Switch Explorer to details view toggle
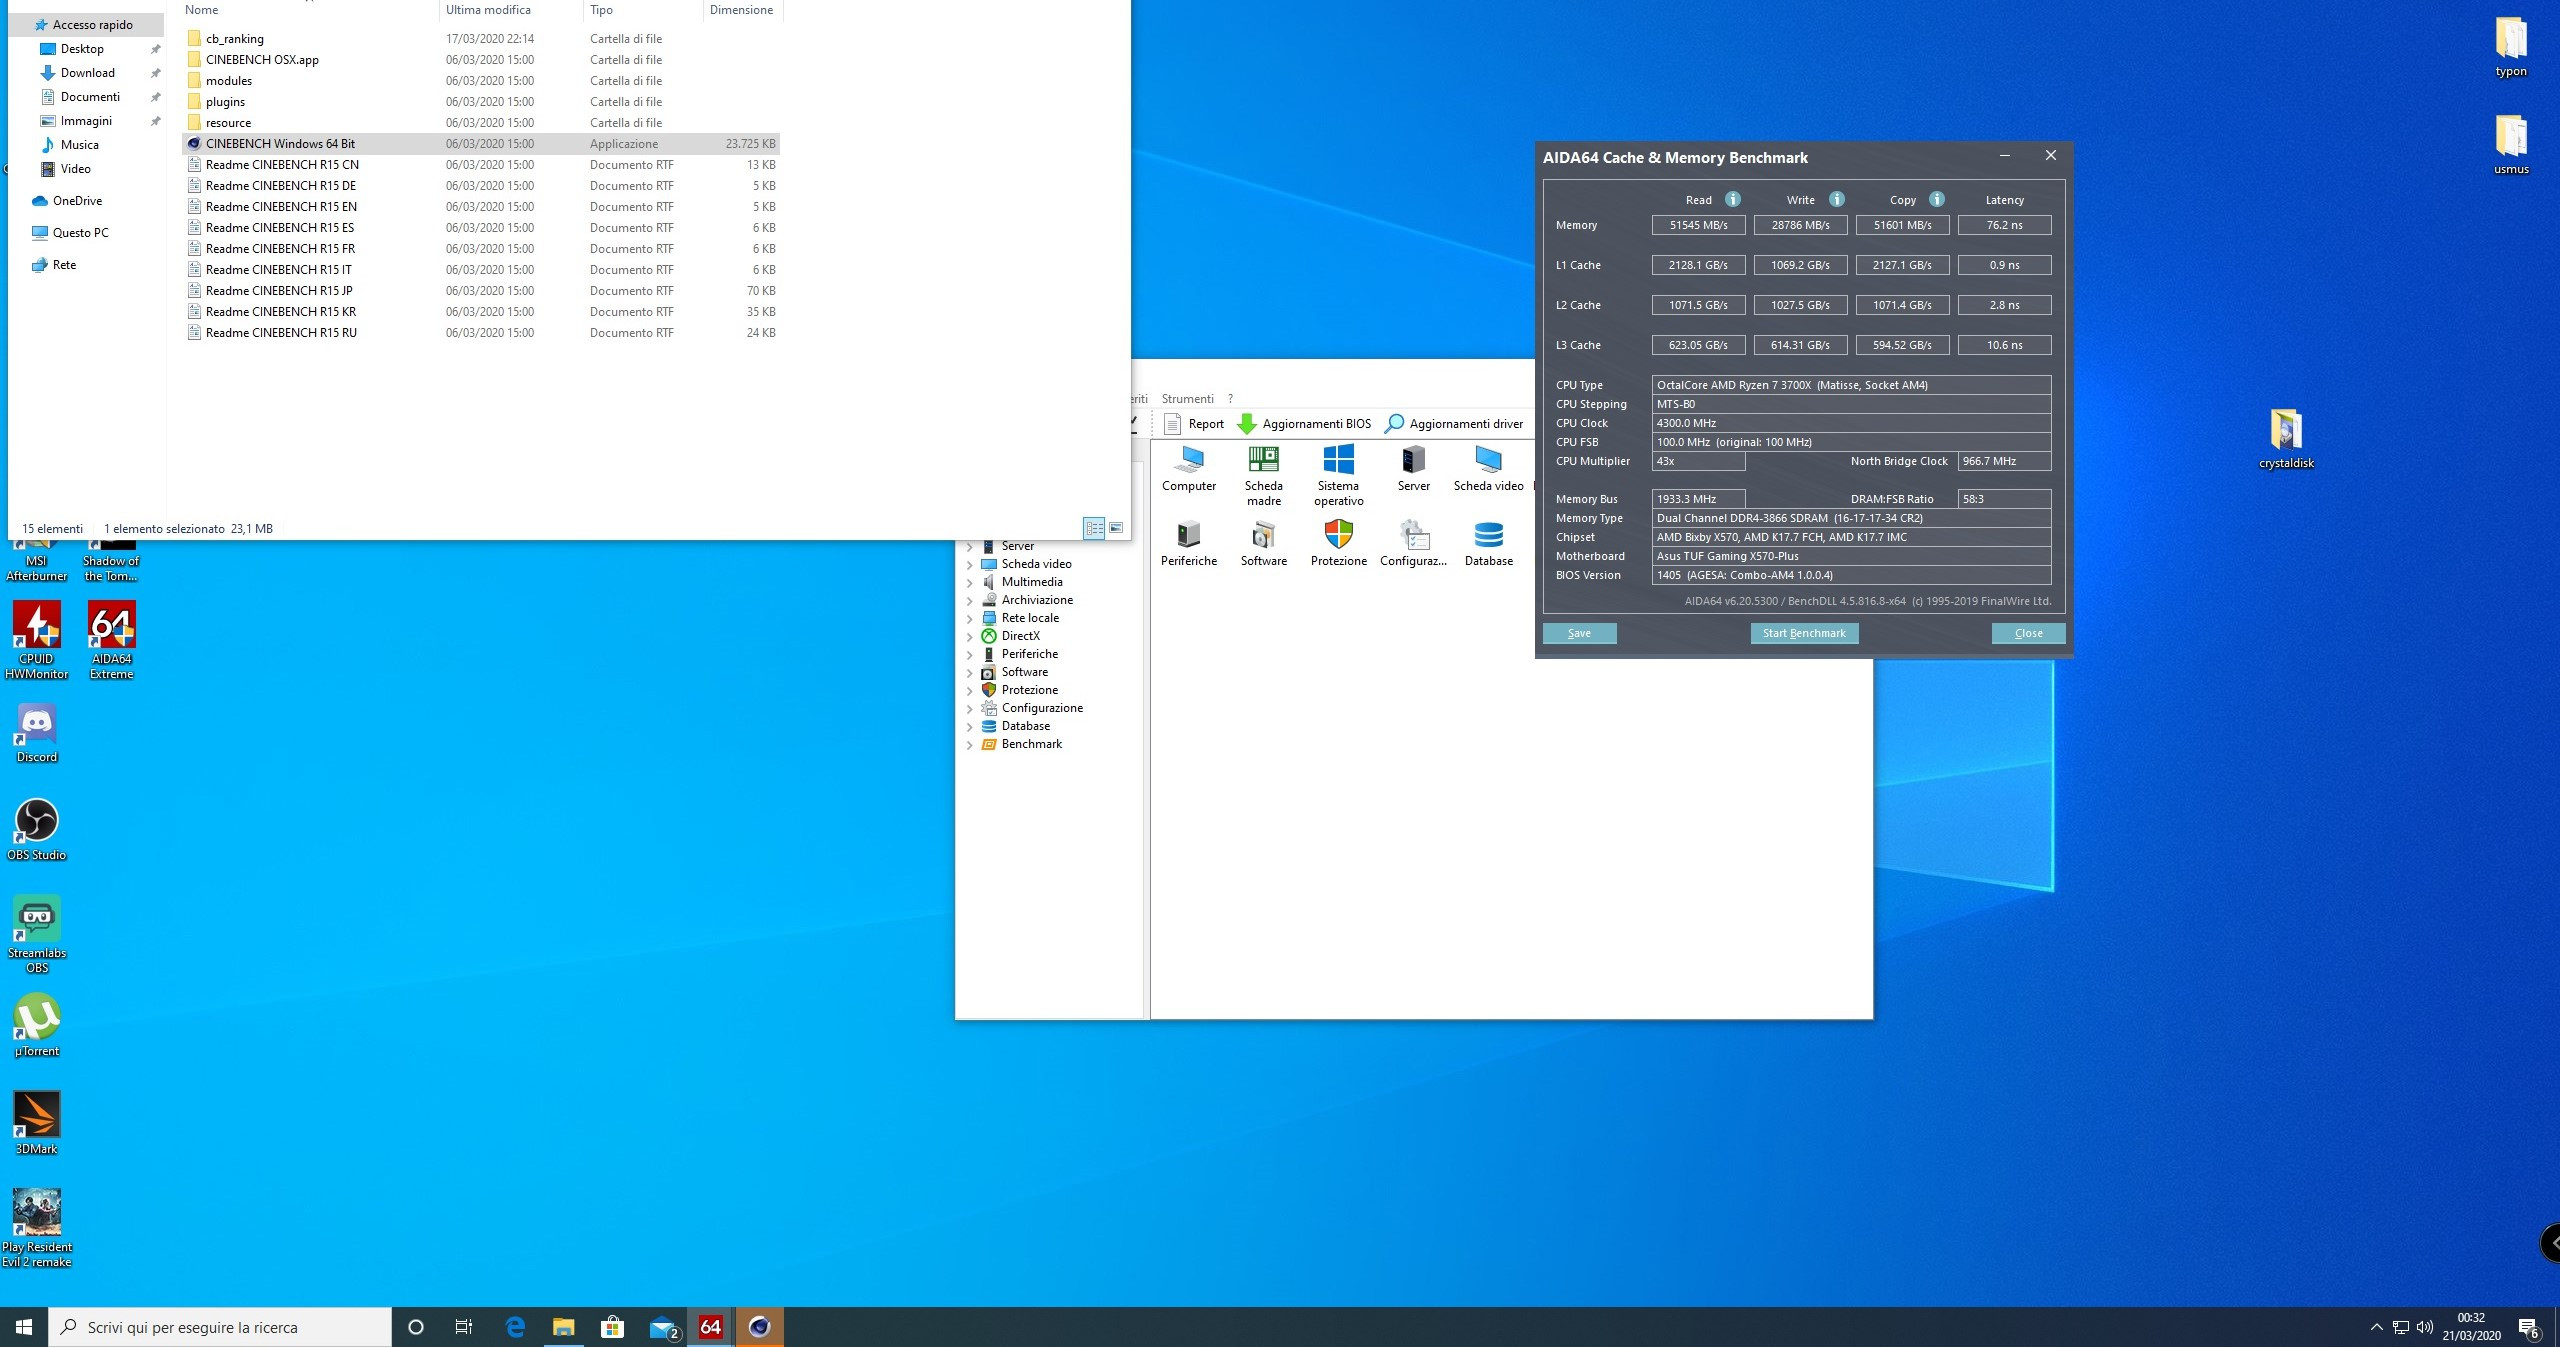 click(x=1094, y=528)
